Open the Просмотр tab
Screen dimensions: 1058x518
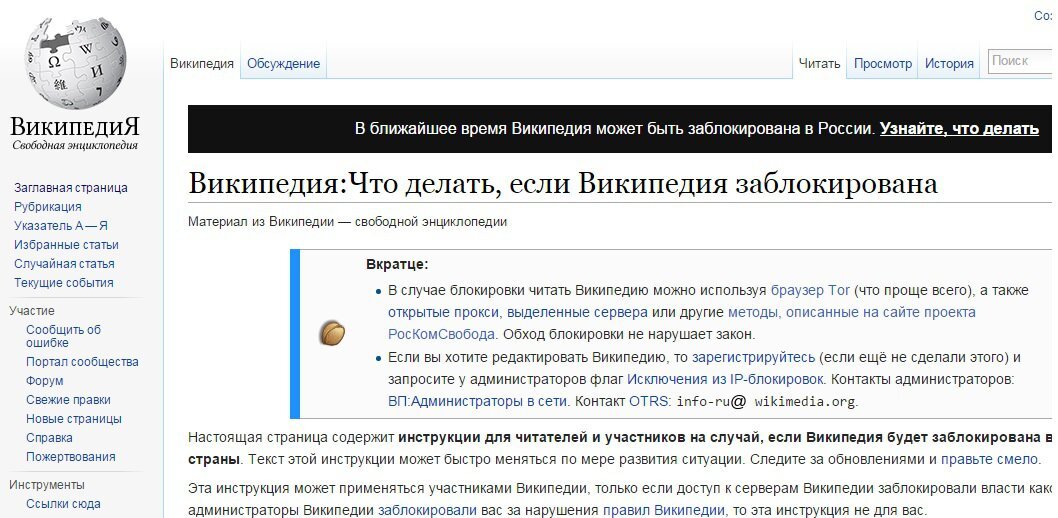coord(883,63)
